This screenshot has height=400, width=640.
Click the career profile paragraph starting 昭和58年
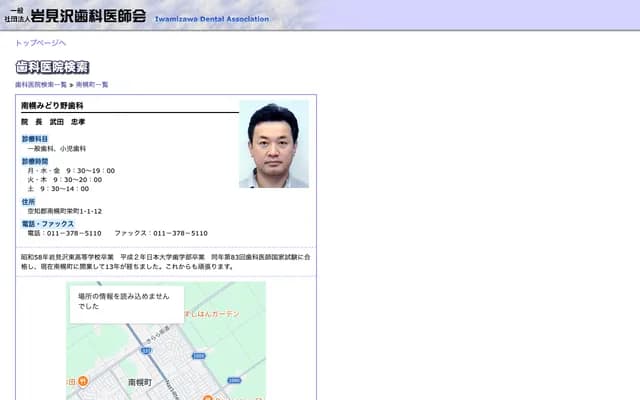[x=166, y=262]
